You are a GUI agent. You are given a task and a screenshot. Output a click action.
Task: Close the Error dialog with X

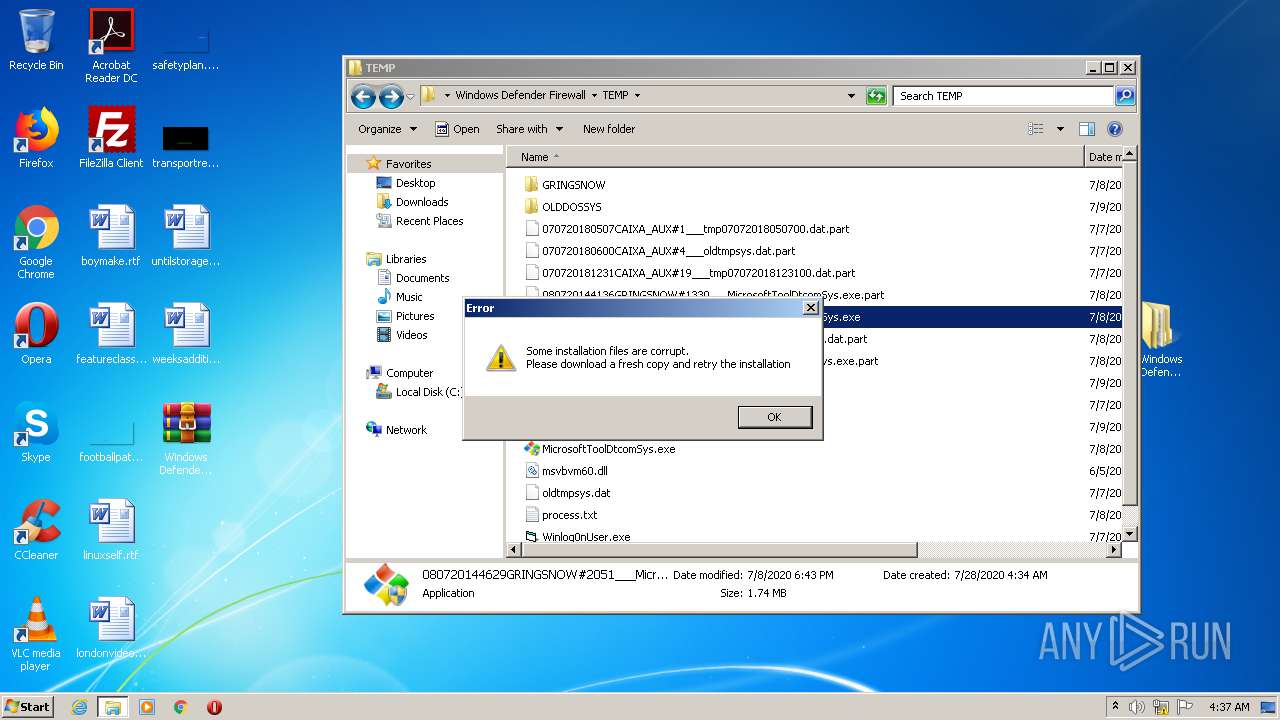pos(811,308)
